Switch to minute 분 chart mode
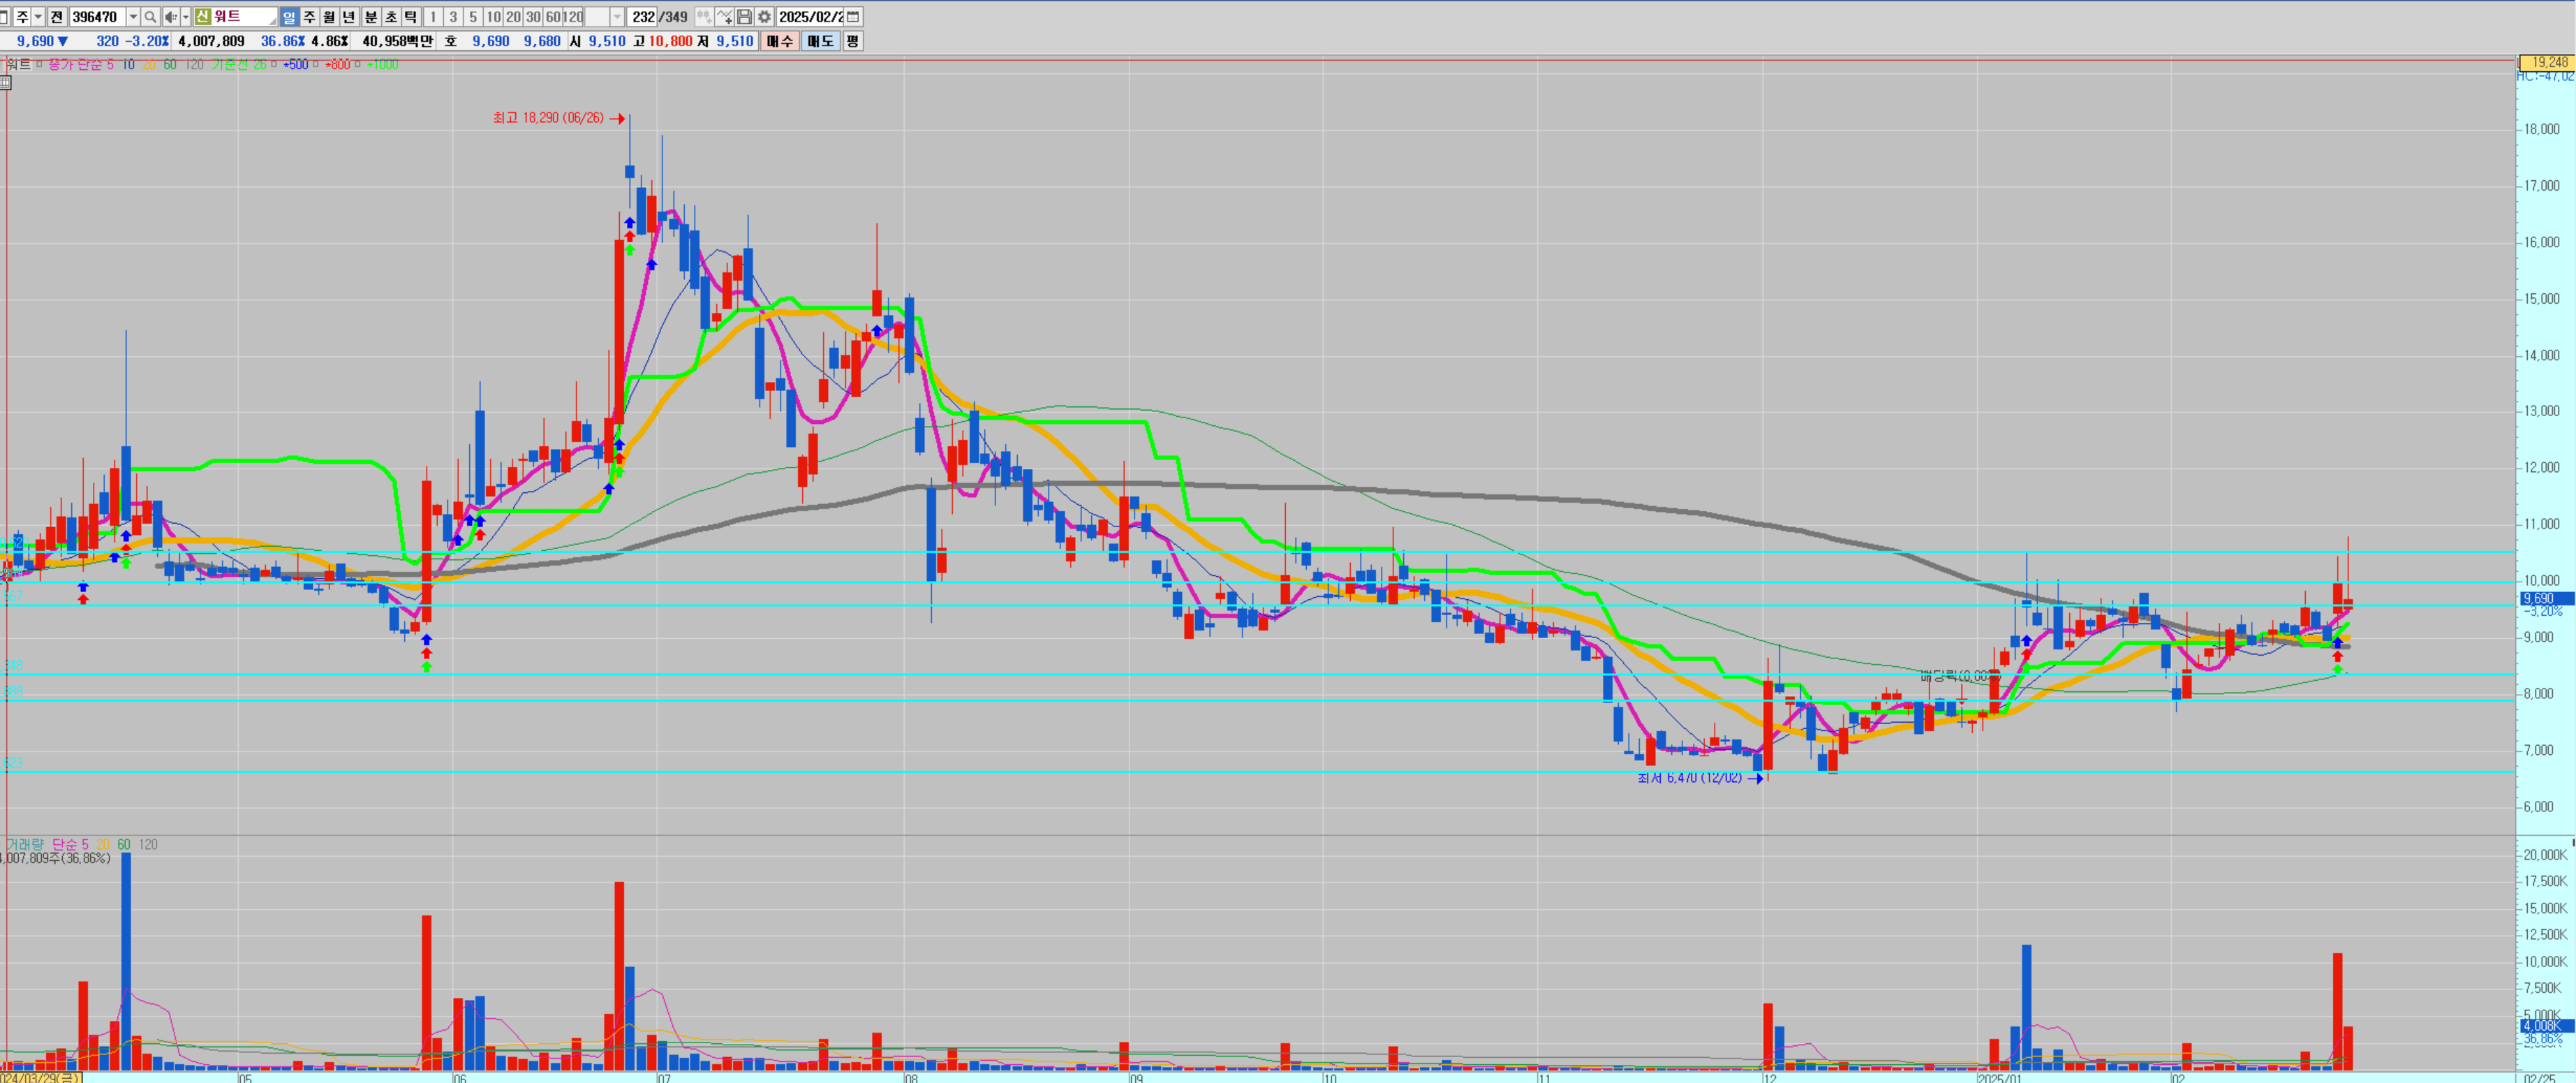 (371, 17)
